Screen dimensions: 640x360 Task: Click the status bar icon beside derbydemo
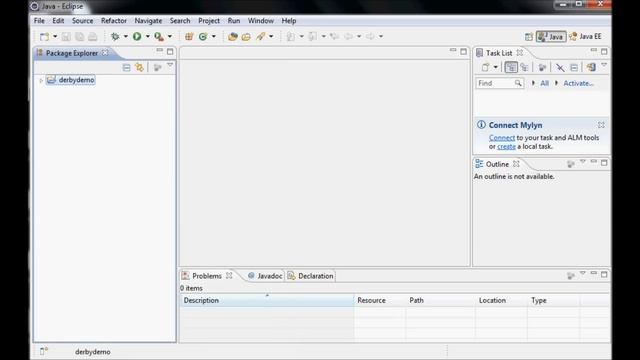[44, 351]
